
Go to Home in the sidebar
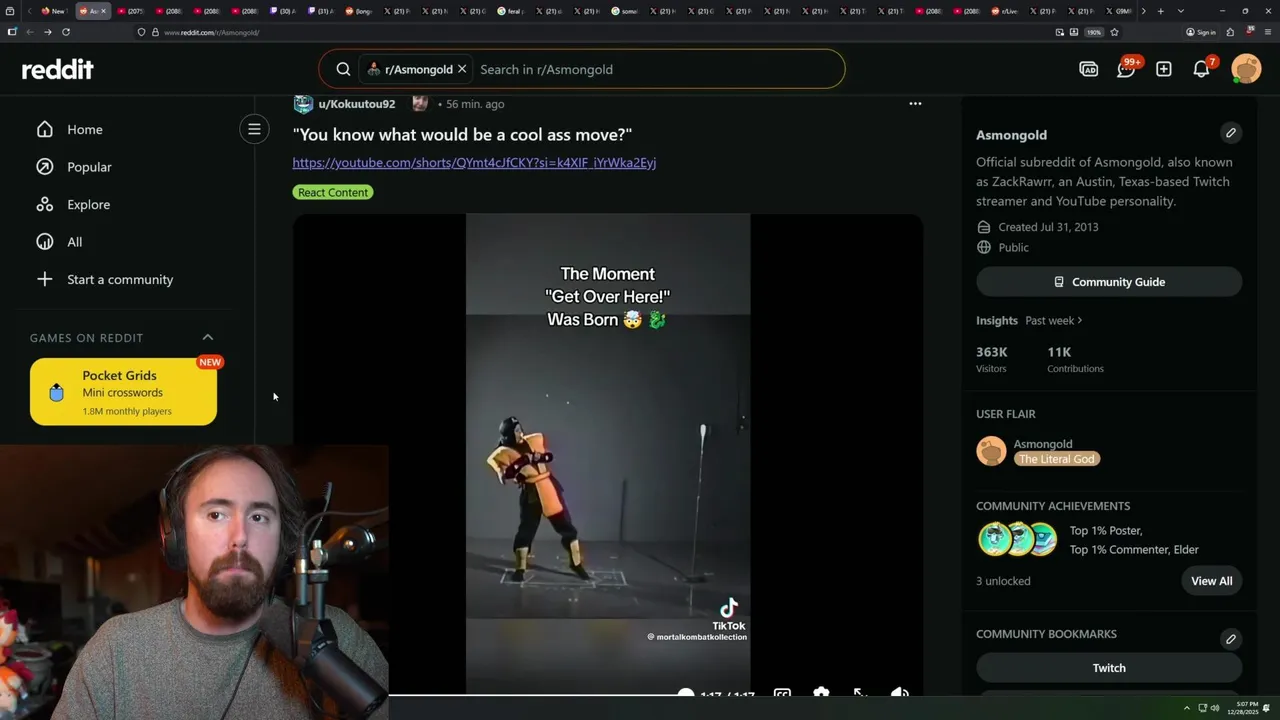click(85, 129)
